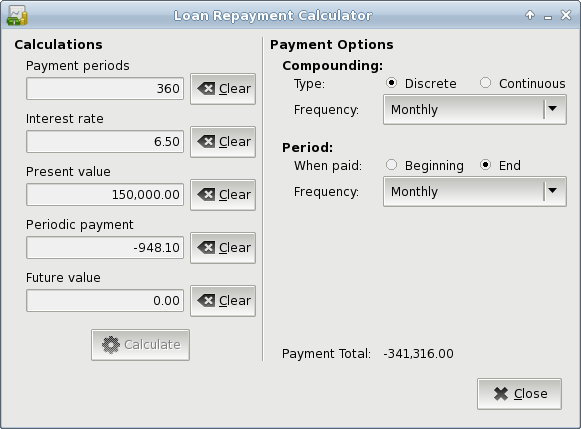Click the backspace icon beside Periodic payment
Screen dimensions: 581x429
(206, 247)
